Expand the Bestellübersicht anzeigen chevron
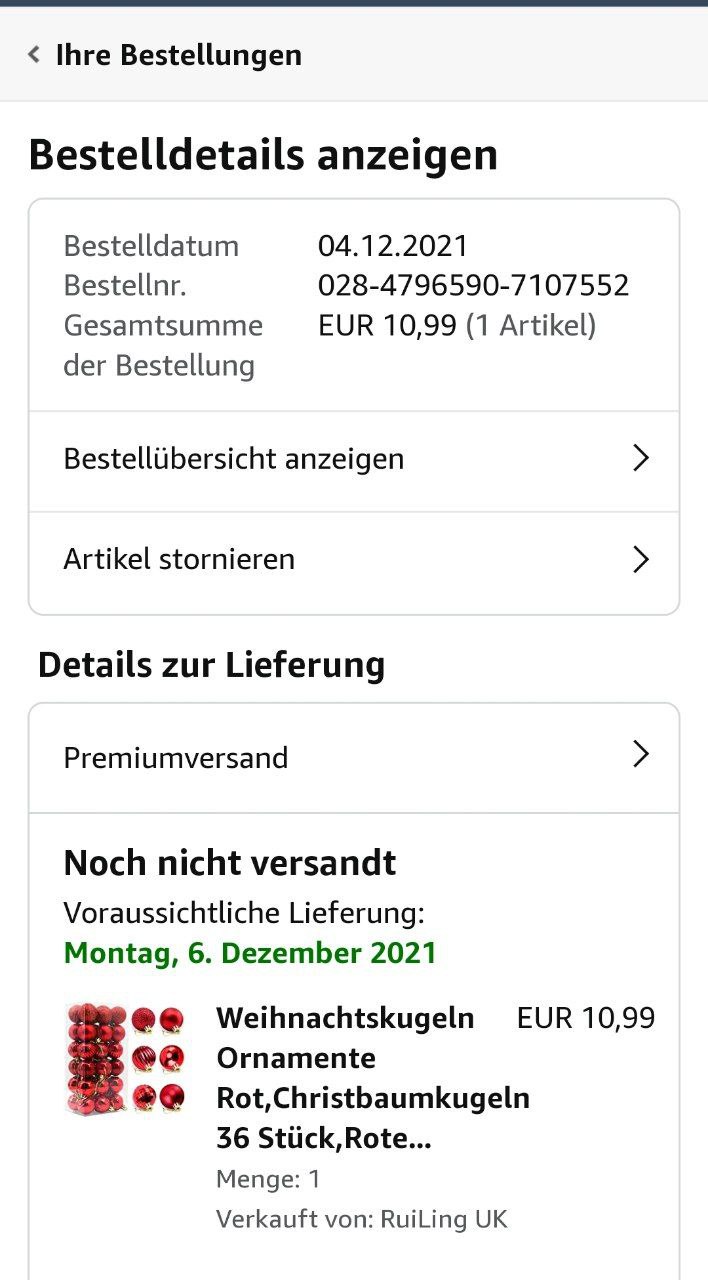This screenshot has width=708, height=1280. (x=641, y=459)
